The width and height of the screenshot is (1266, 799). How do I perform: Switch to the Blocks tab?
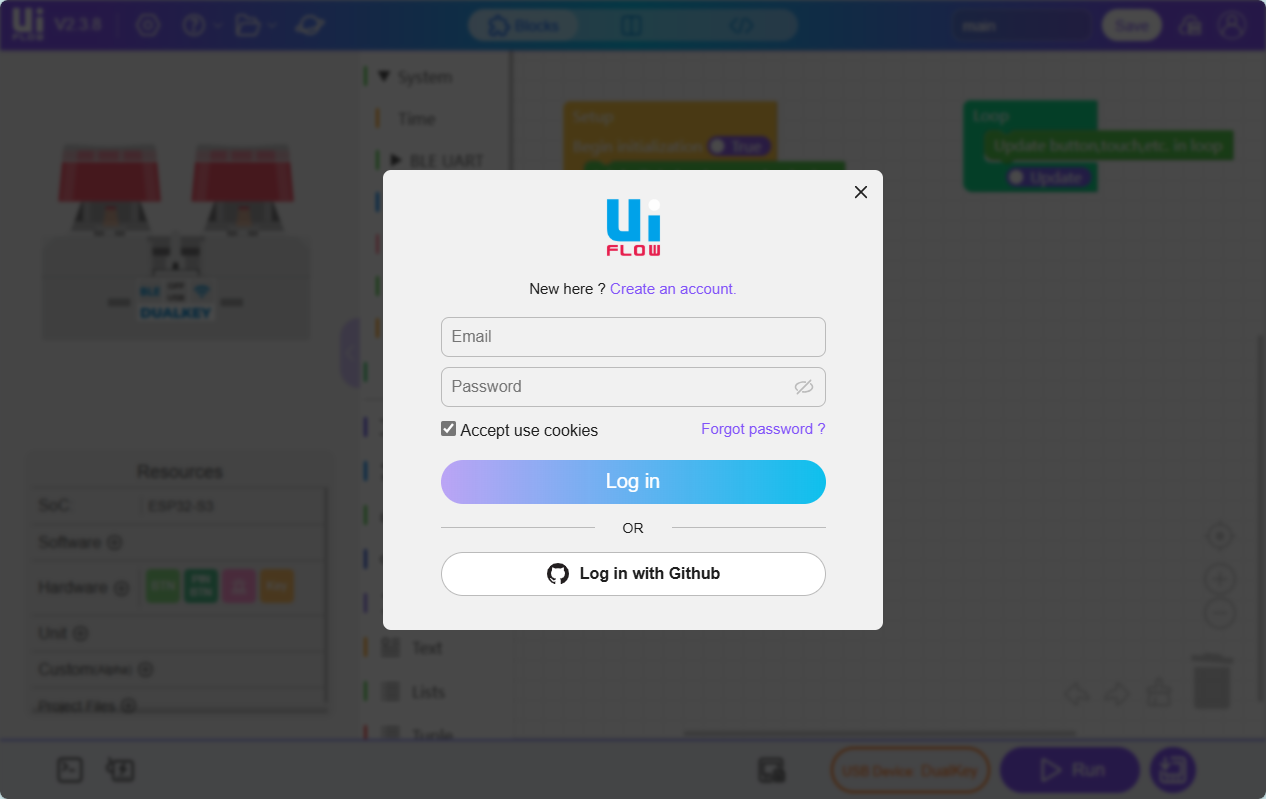[x=525, y=26]
